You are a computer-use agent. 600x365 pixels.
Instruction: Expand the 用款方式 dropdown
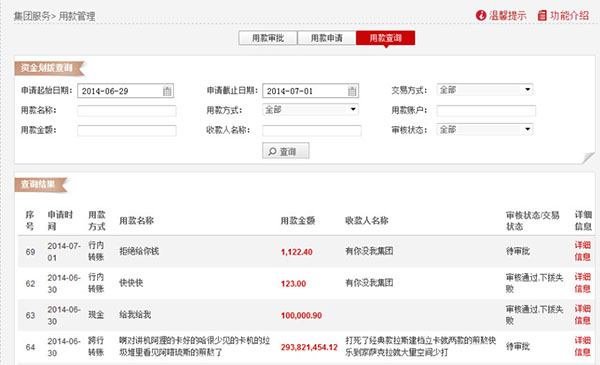pyautogui.click(x=310, y=110)
